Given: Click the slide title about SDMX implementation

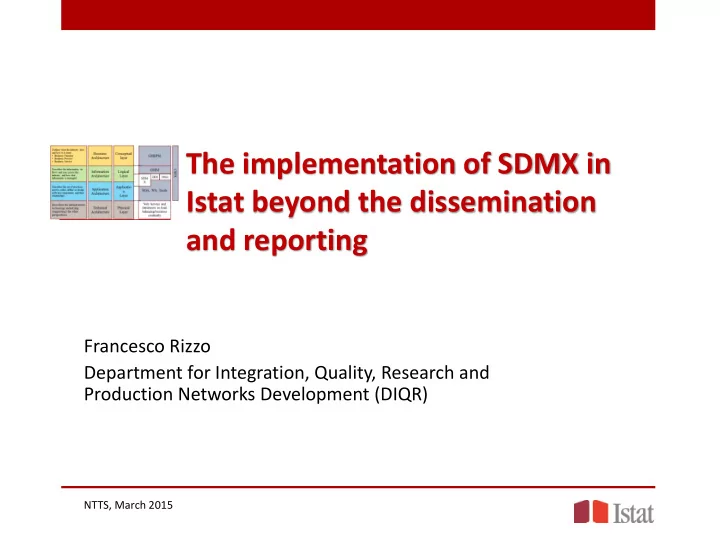Looking at the screenshot, I should [x=398, y=202].
